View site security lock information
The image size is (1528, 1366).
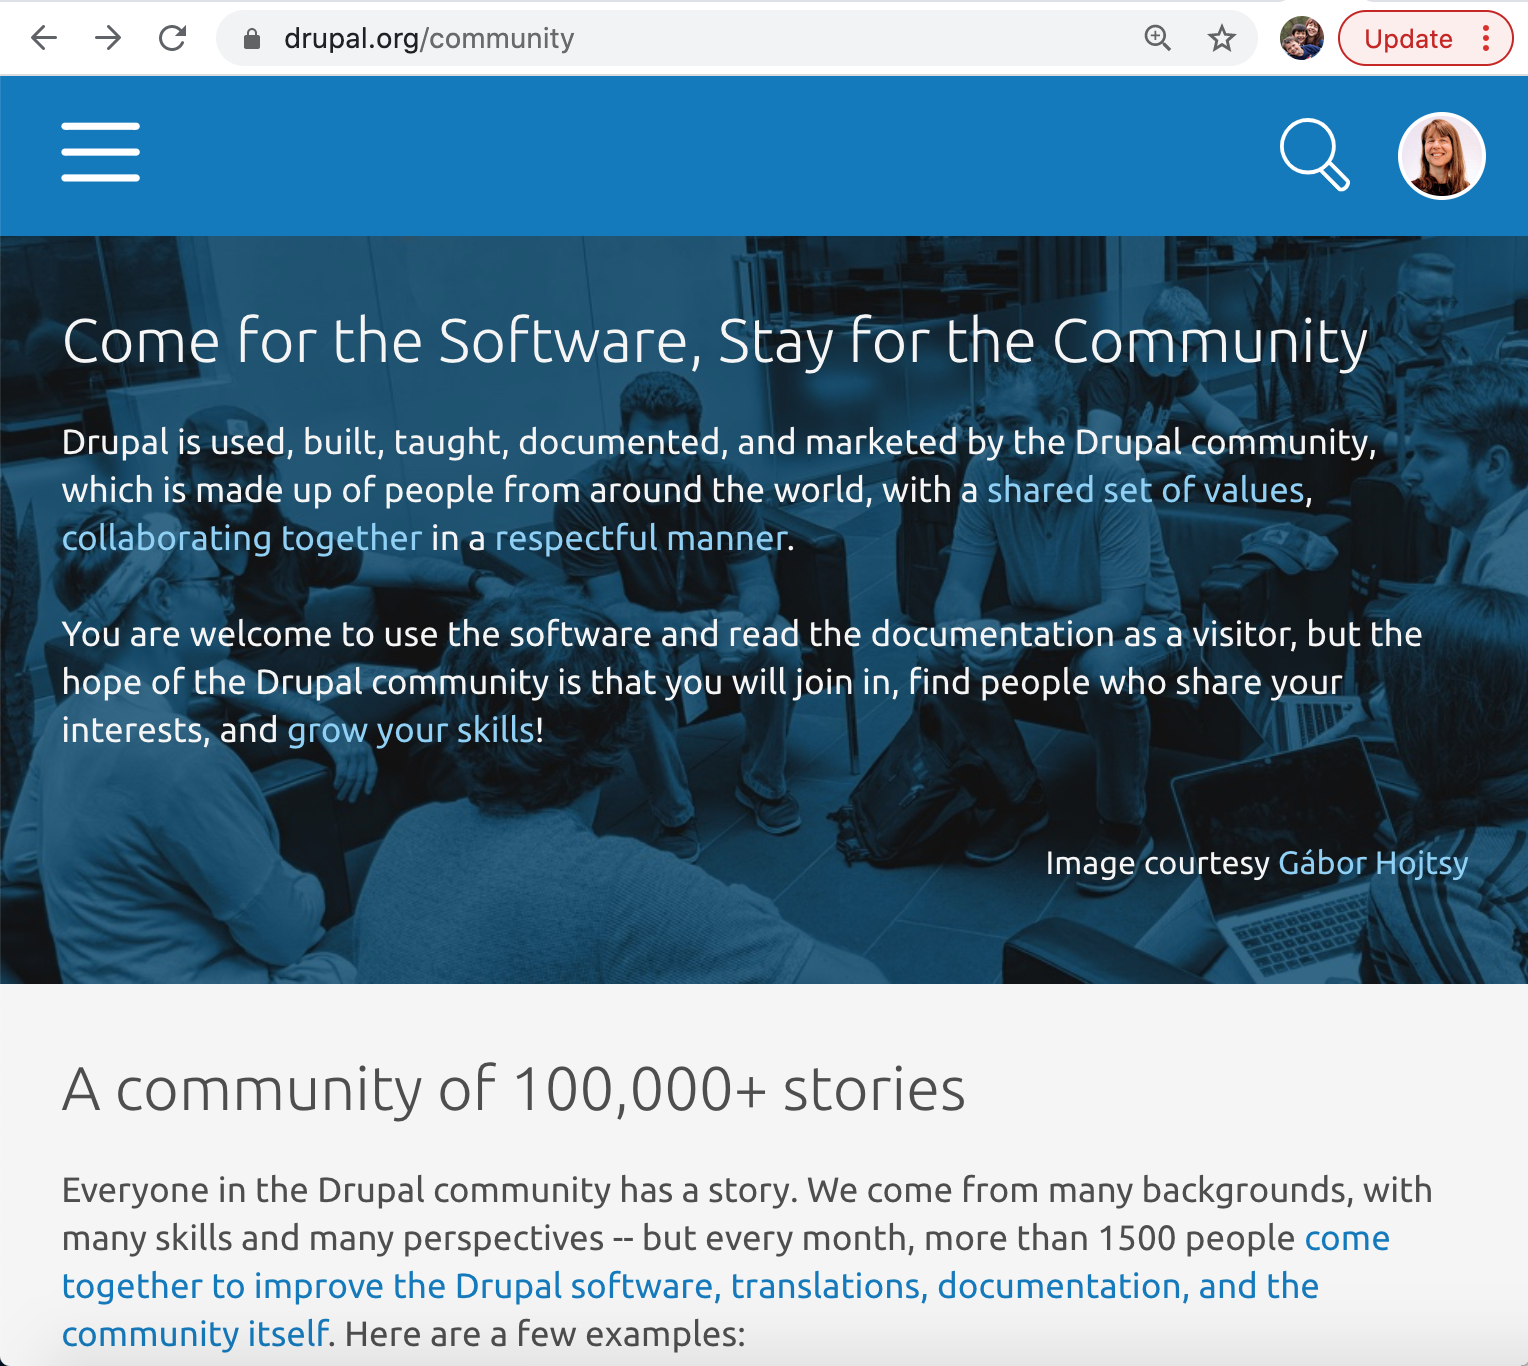click(x=252, y=39)
